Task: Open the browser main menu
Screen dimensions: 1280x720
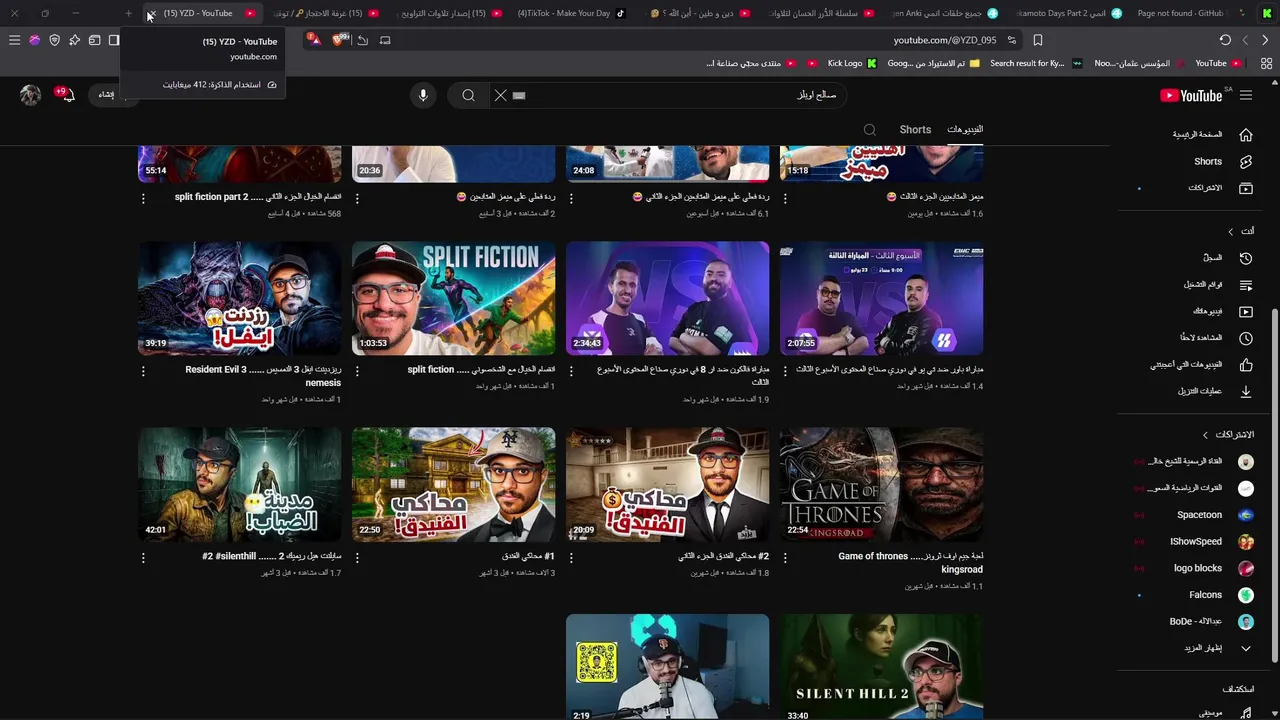Action: tap(14, 40)
